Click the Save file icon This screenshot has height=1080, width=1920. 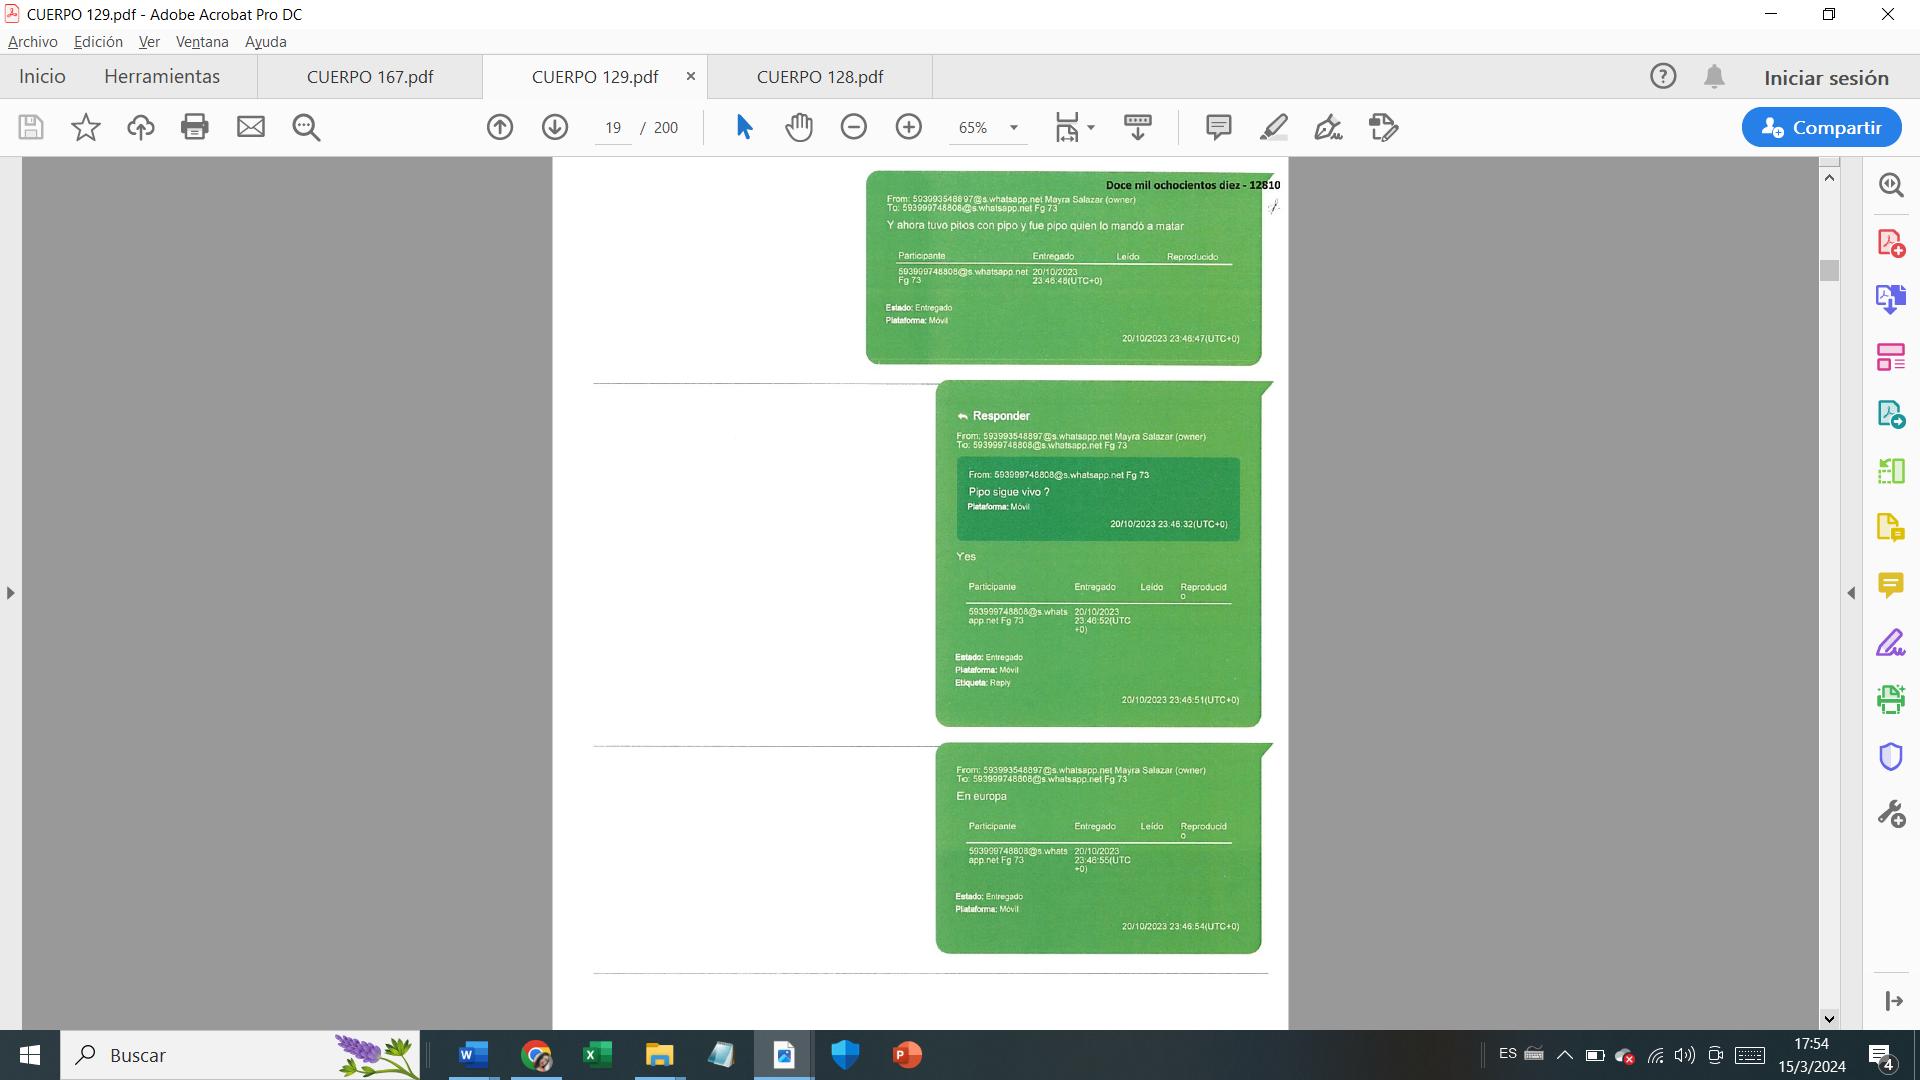pos(31,127)
